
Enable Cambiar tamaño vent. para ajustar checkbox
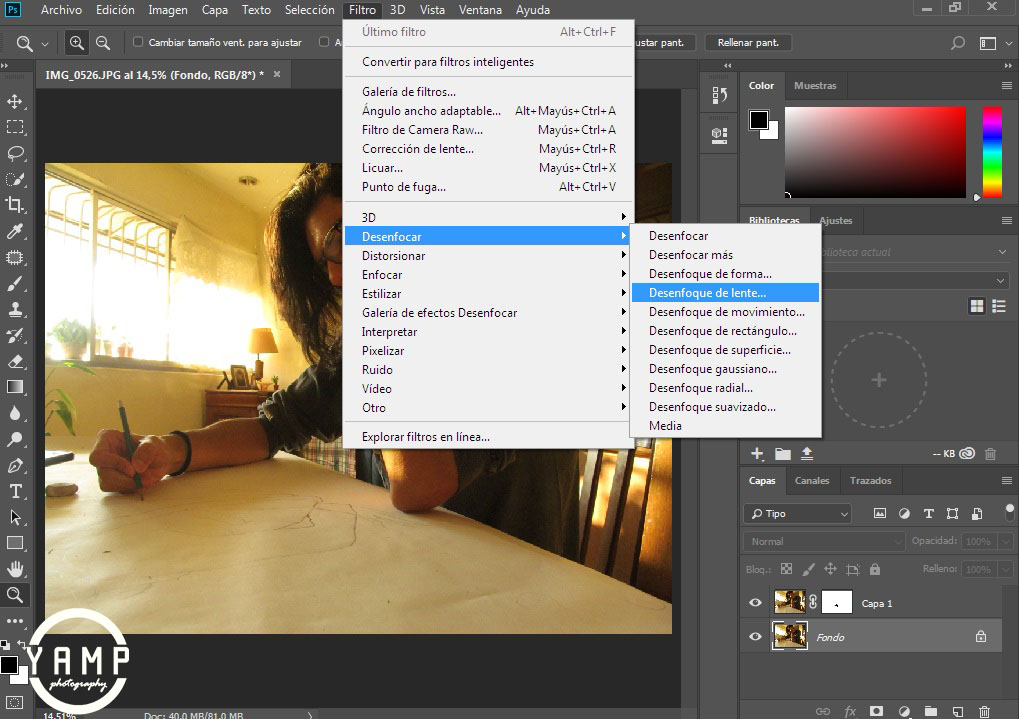tap(138, 43)
